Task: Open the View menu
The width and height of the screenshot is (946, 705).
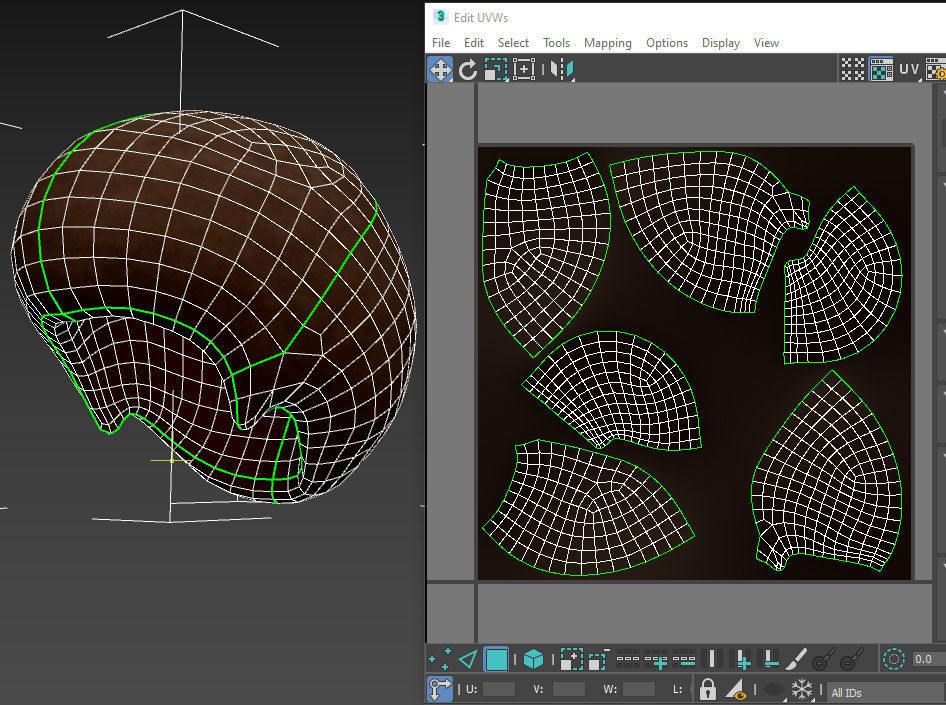Action: pyautogui.click(x=766, y=43)
